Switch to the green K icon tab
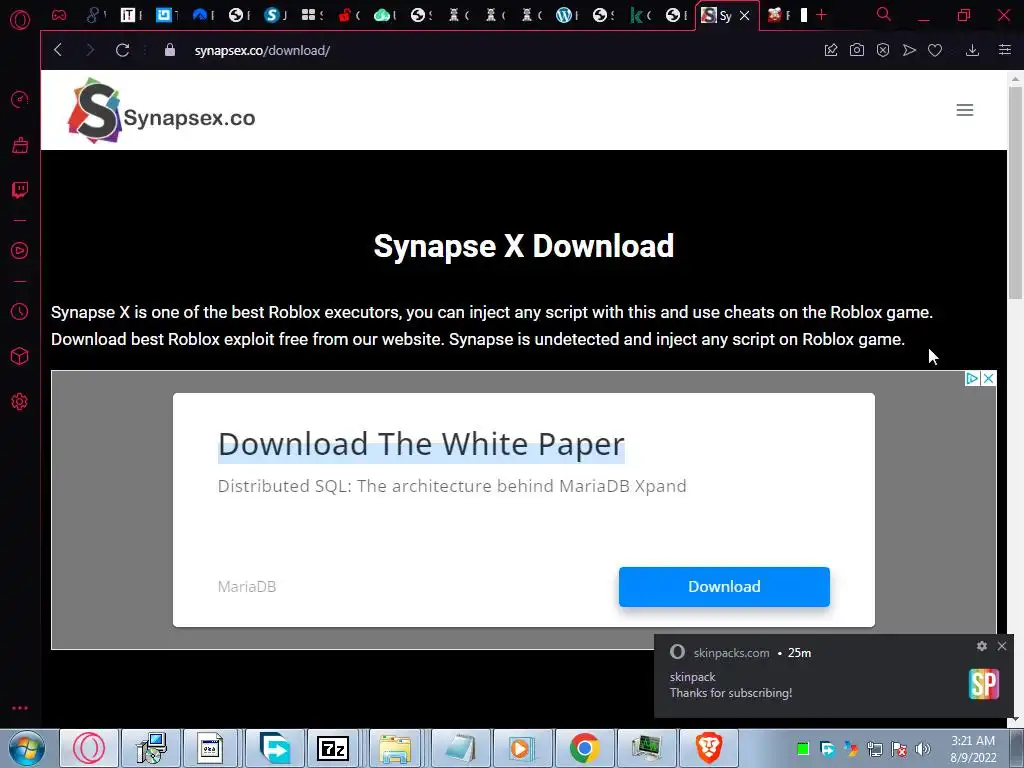This screenshot has height=768, width=1024. pyautogui.click(x=639, y=15)
